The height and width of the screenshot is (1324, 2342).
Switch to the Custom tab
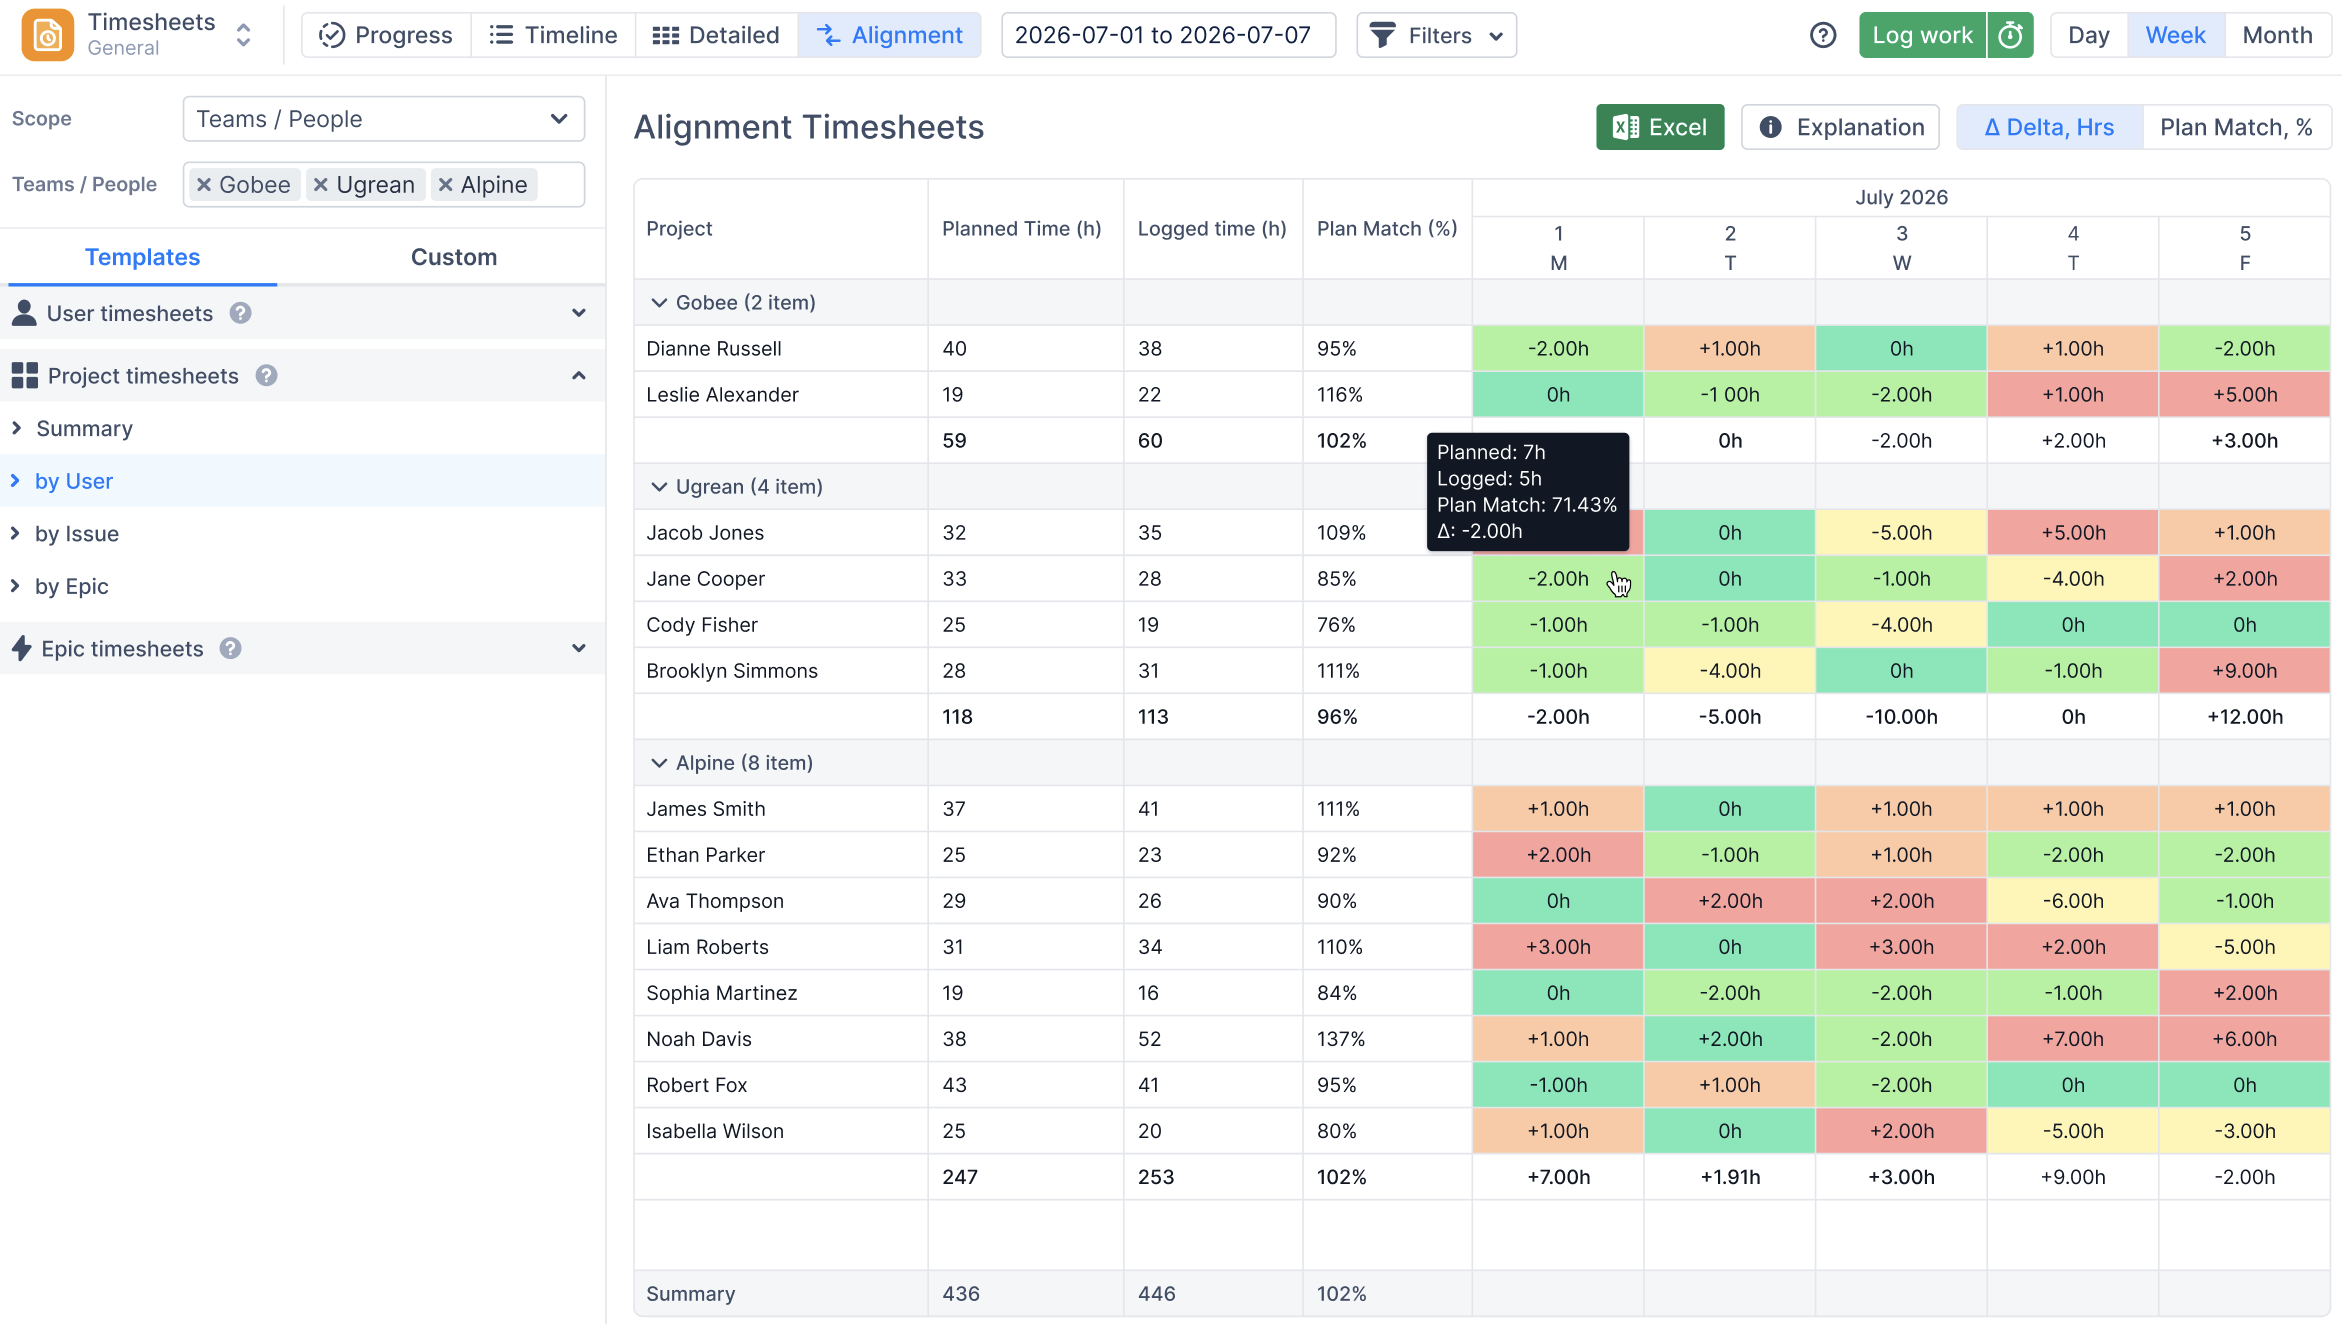click(454, 257)
